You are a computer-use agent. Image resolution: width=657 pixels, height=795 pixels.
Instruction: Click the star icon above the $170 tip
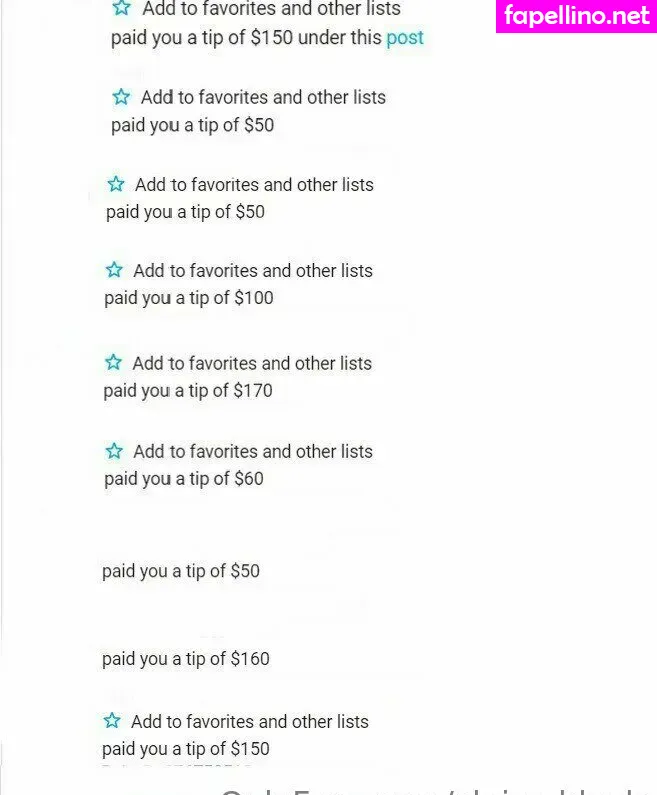point(114,362)
